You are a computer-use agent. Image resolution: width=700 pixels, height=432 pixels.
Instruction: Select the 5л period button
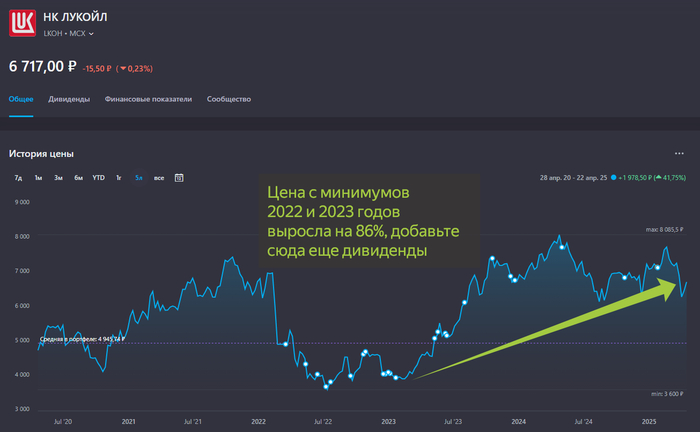click(x=139, y=177)
